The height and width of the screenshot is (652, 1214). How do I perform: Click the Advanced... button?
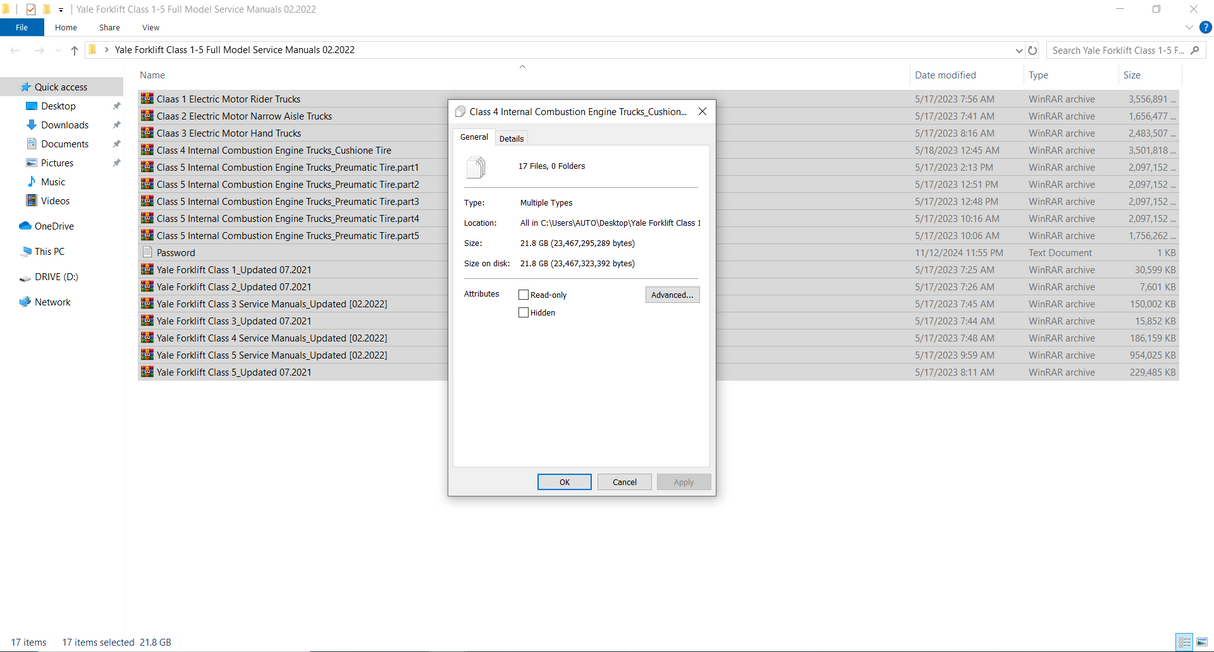point(672,295)
